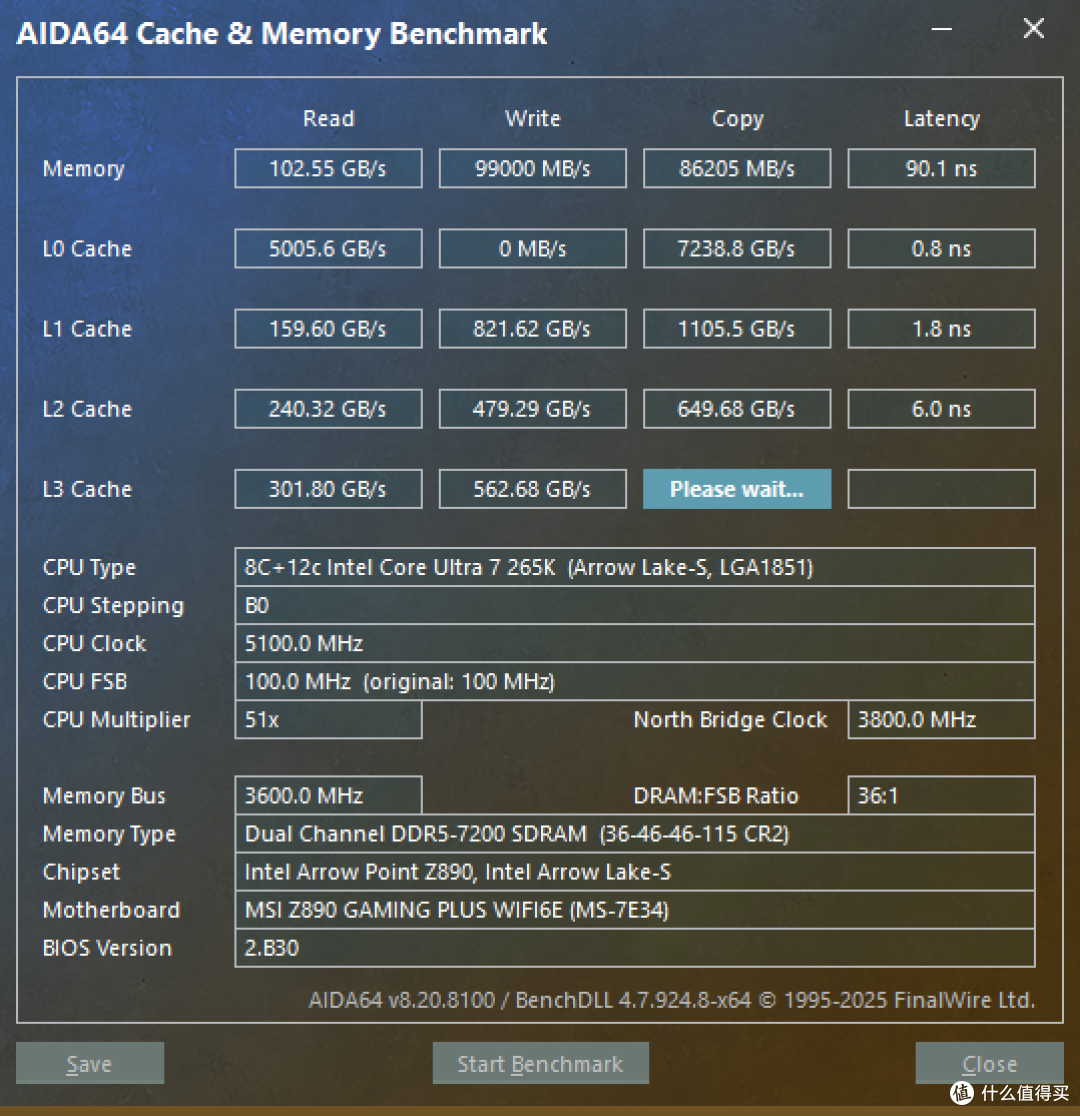The image size is (1080, 1116).
Task: Click the L1 Cache row label
Action: pyautogui.click(x=87, y=329)
